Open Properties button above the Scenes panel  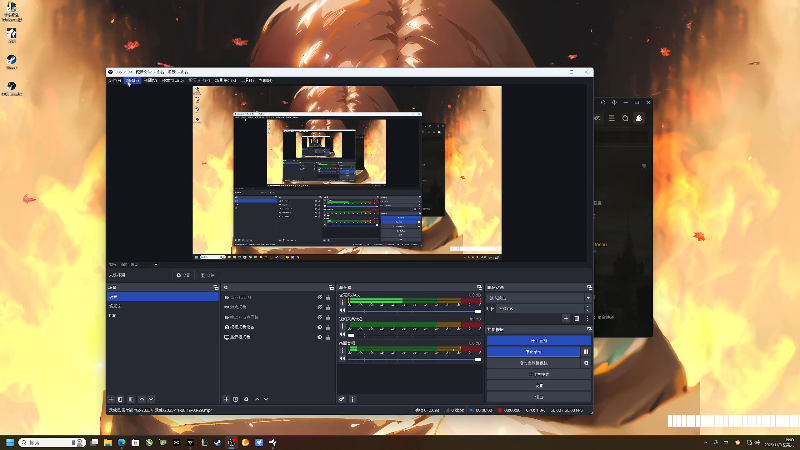point(183,275)
